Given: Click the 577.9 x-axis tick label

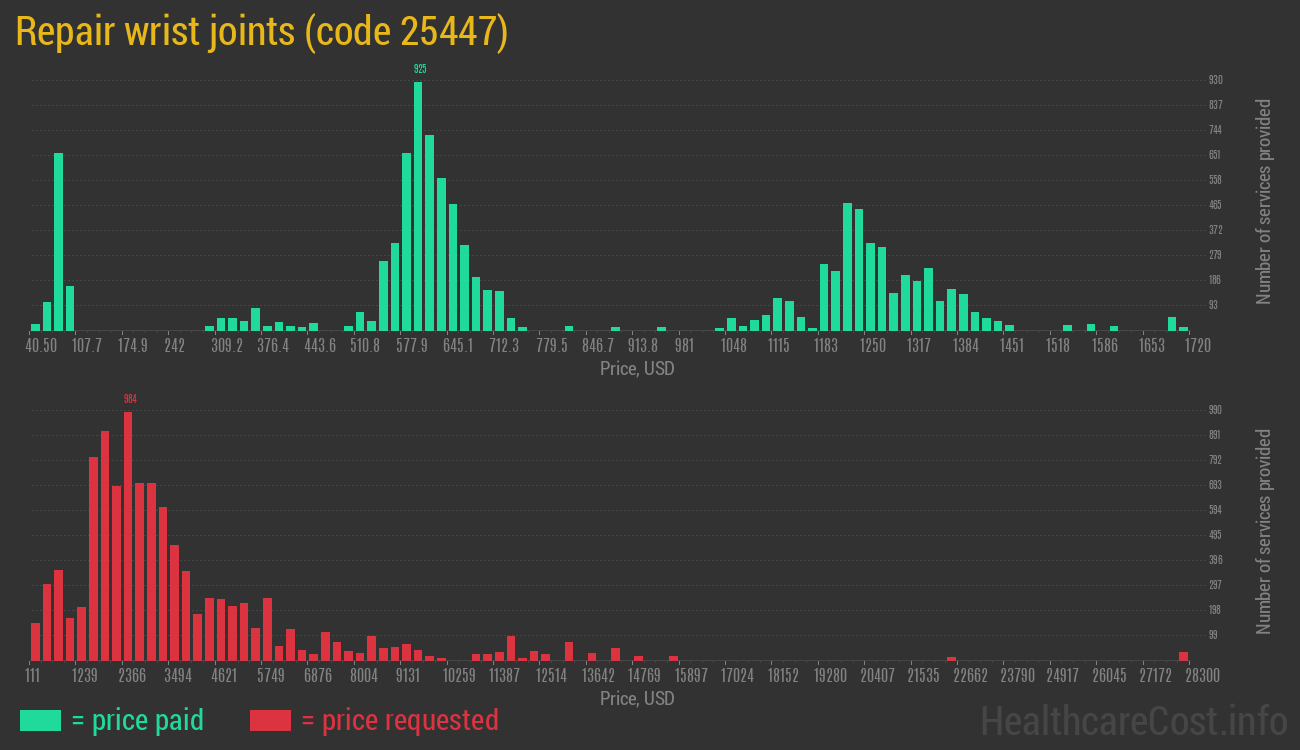Looking at the screenshot, I should click(411, 346).
